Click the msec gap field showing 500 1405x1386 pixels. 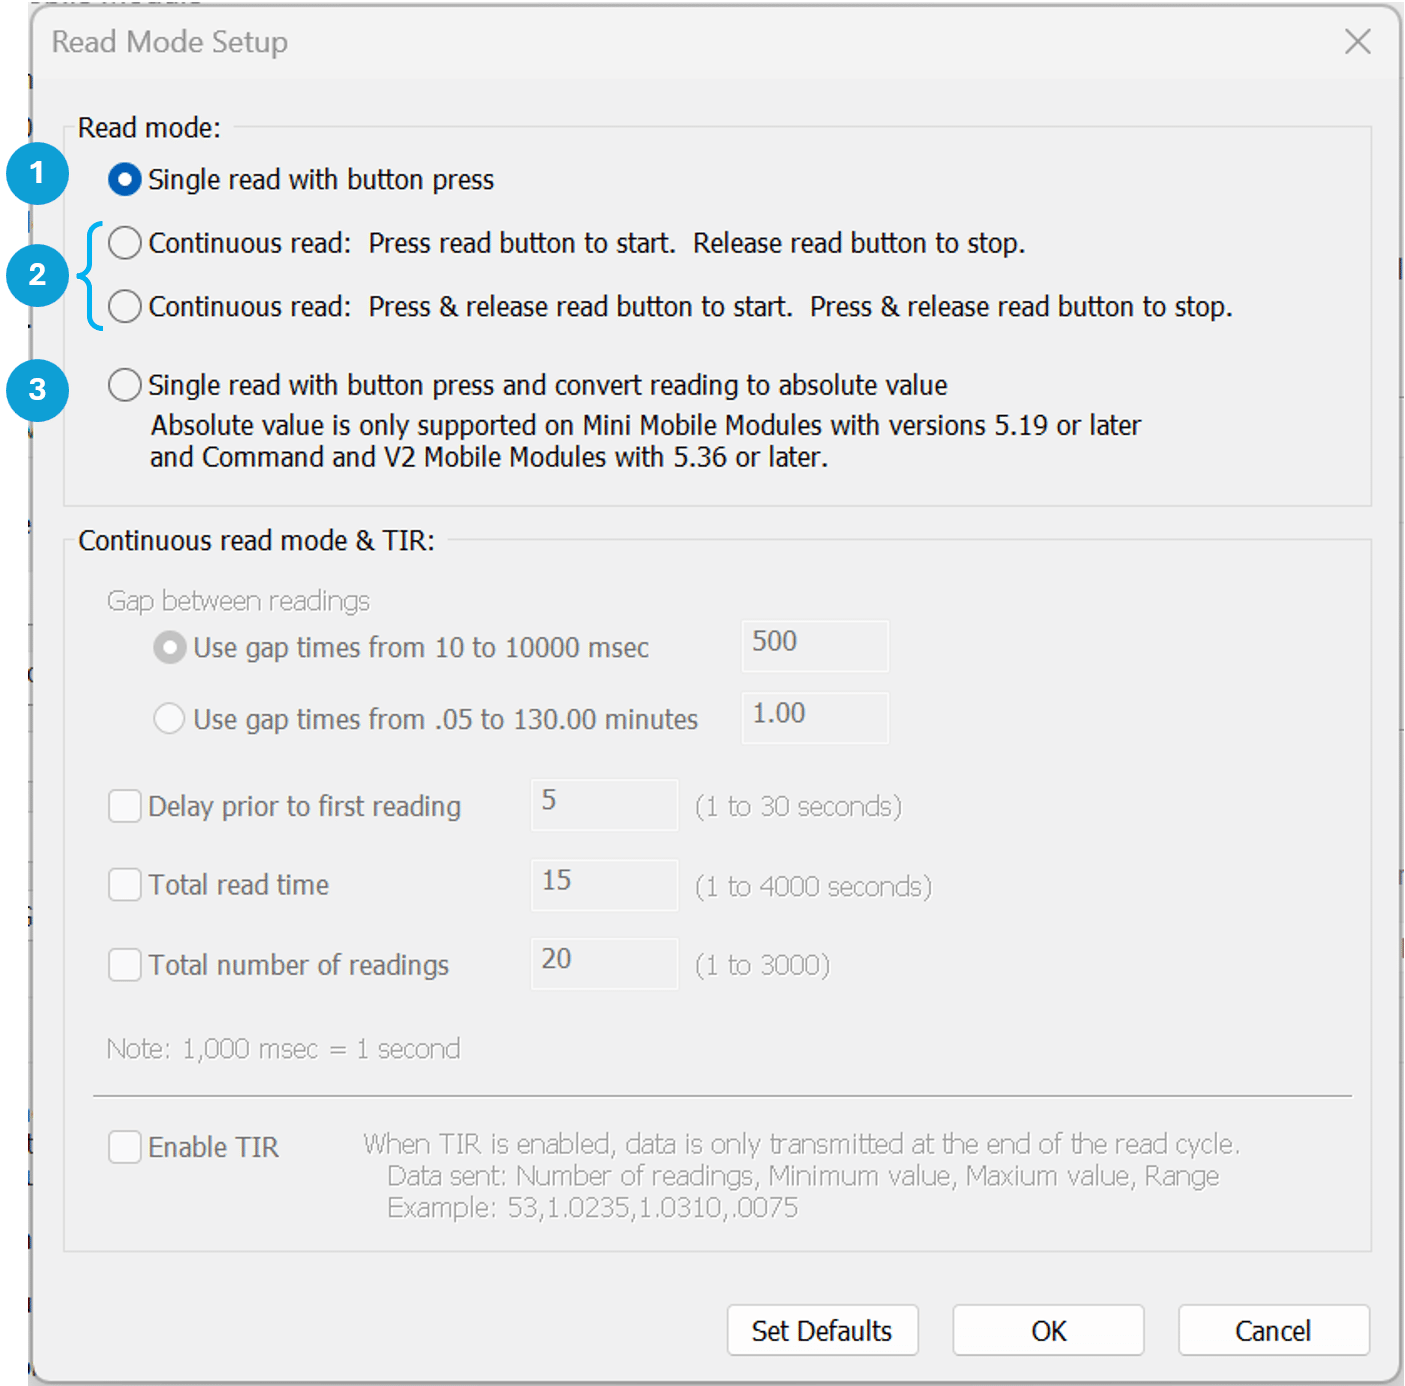(815, 646)
